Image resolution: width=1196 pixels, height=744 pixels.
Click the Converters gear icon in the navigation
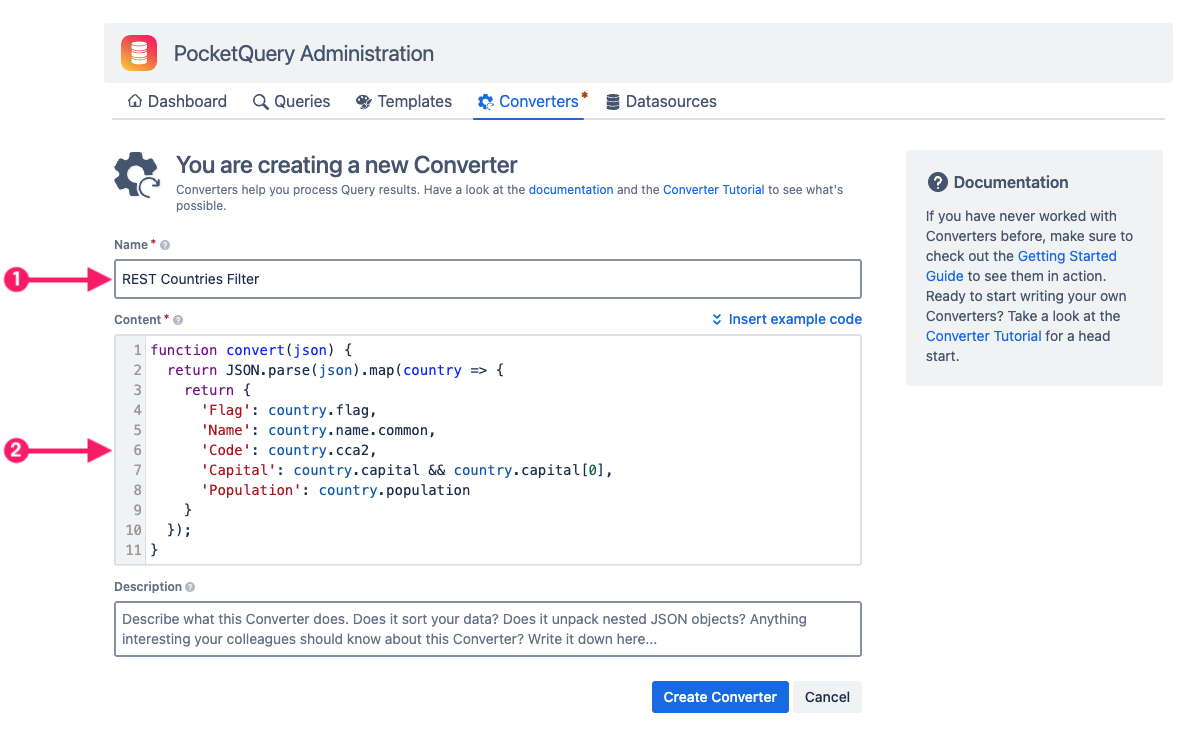pos(487,101)
